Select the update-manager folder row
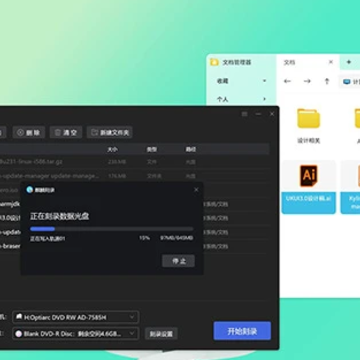360x360 pixels. [134, 176]
